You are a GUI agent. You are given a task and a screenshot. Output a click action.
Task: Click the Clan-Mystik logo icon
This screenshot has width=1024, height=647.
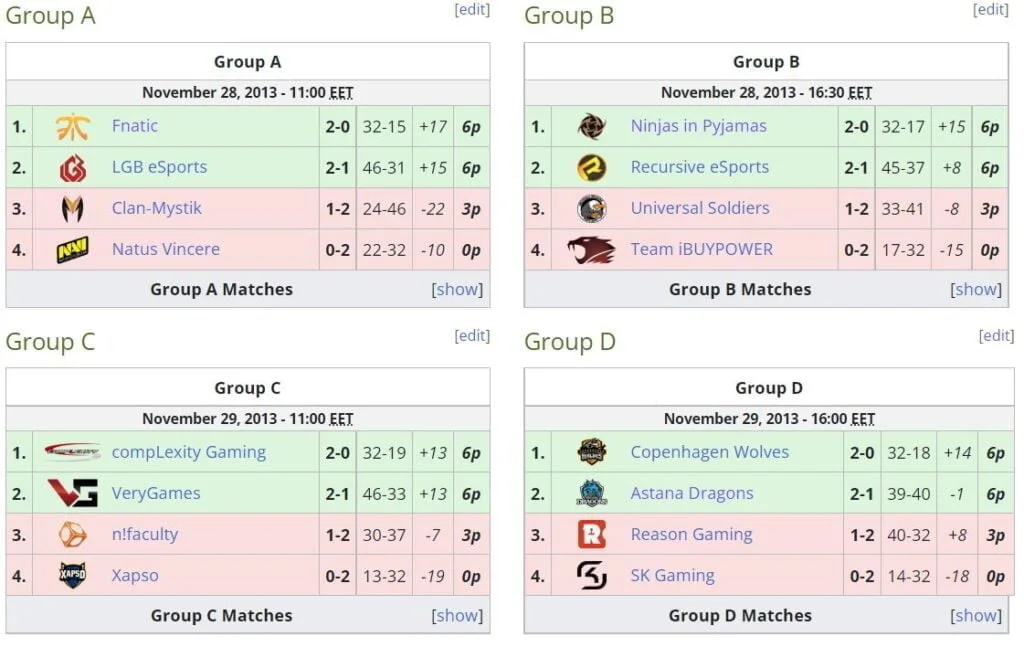(72, 209)
